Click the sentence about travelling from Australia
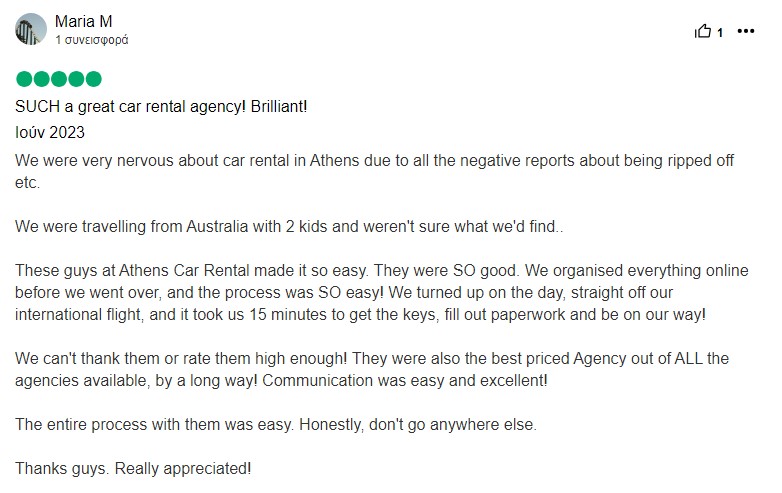 coord(289,226)
